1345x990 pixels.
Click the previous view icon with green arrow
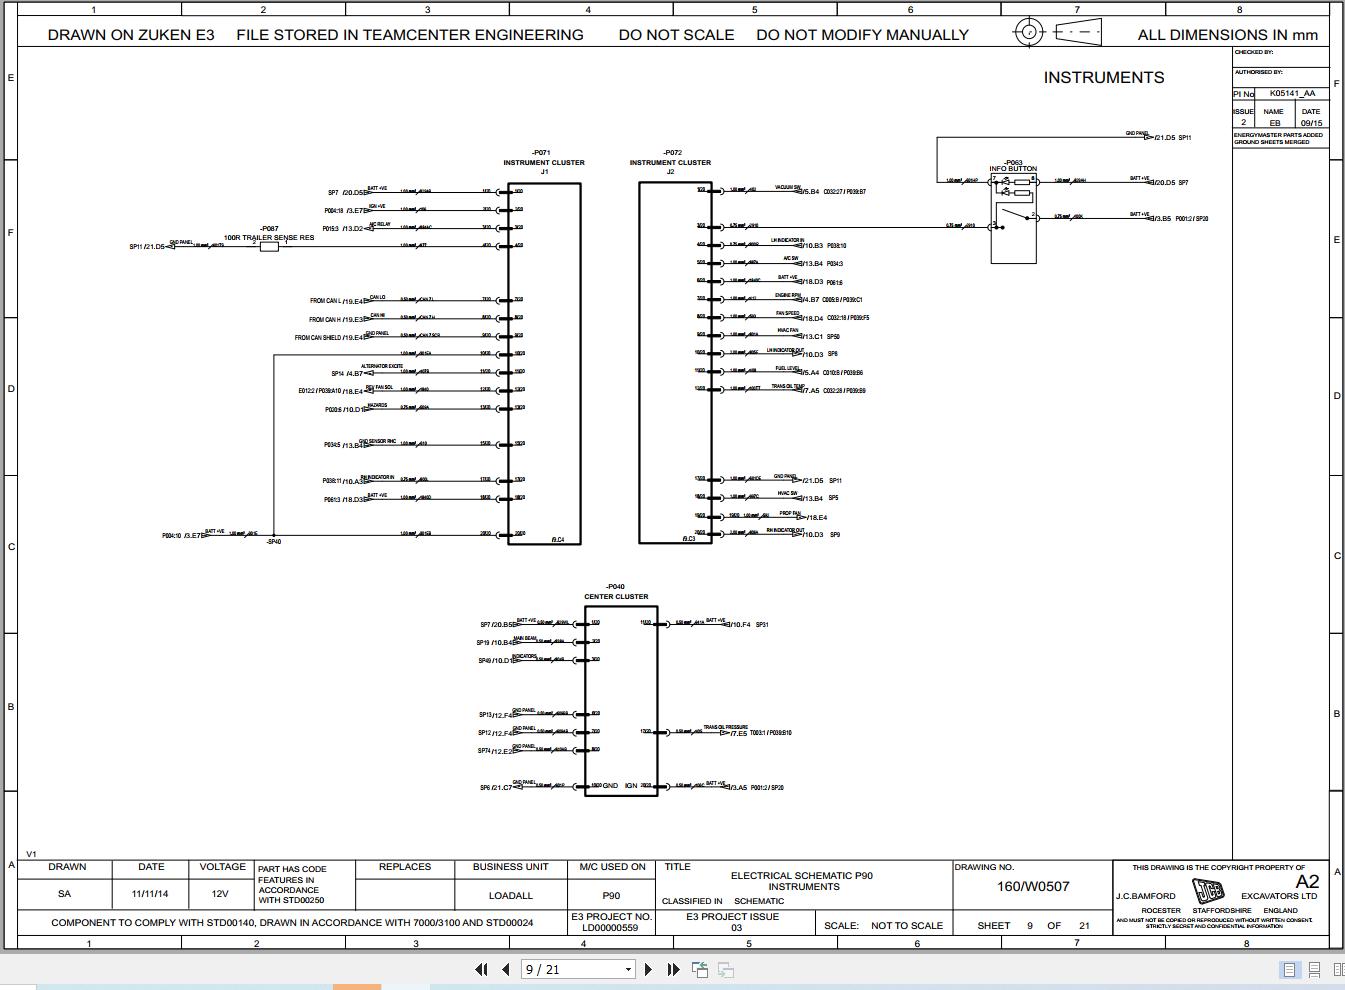click(700, 969)
